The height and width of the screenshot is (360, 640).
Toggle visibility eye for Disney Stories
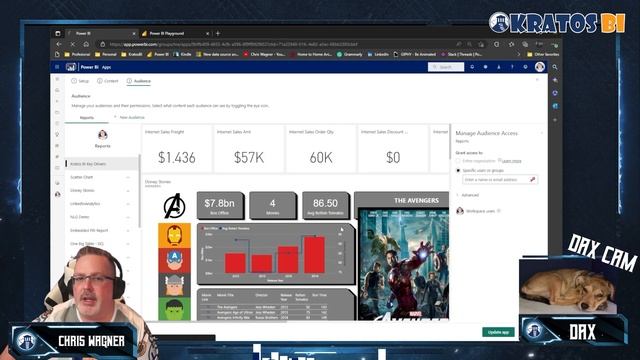[x=128, y=191]
